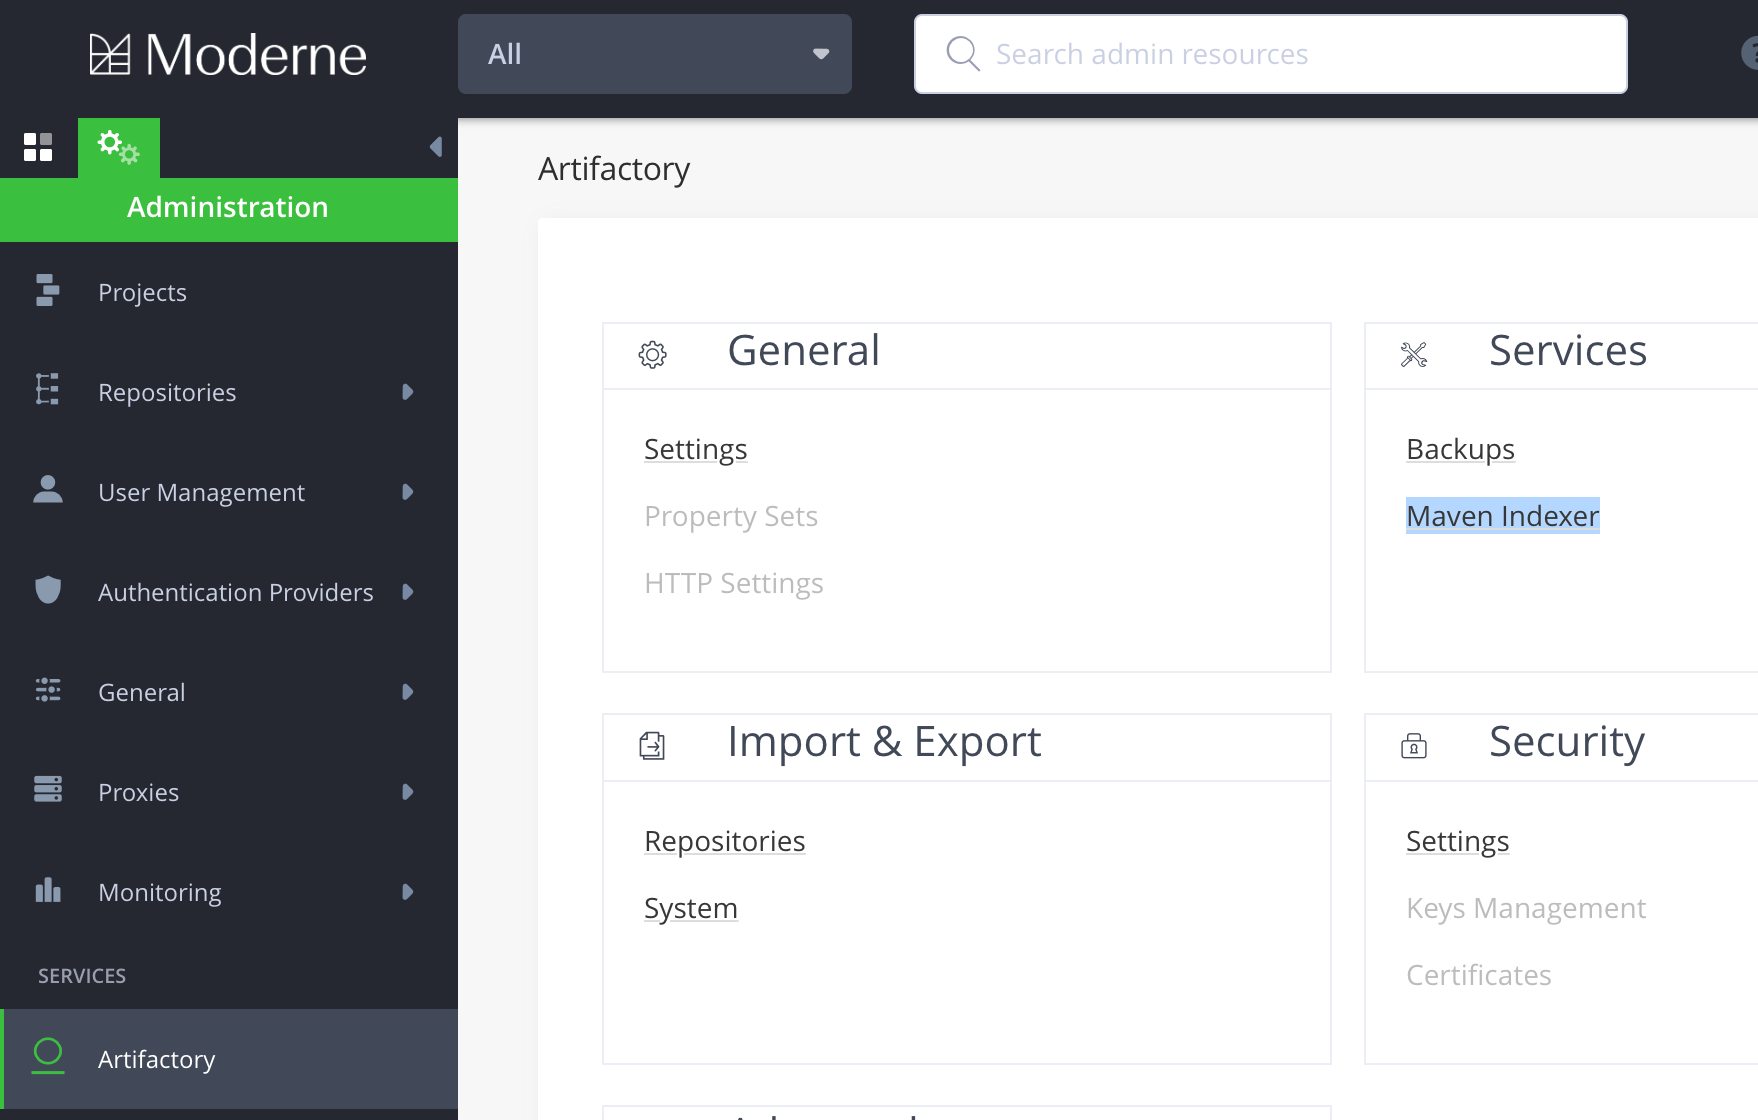
Task: Click the User Management person icon
Action: [47, 490]
